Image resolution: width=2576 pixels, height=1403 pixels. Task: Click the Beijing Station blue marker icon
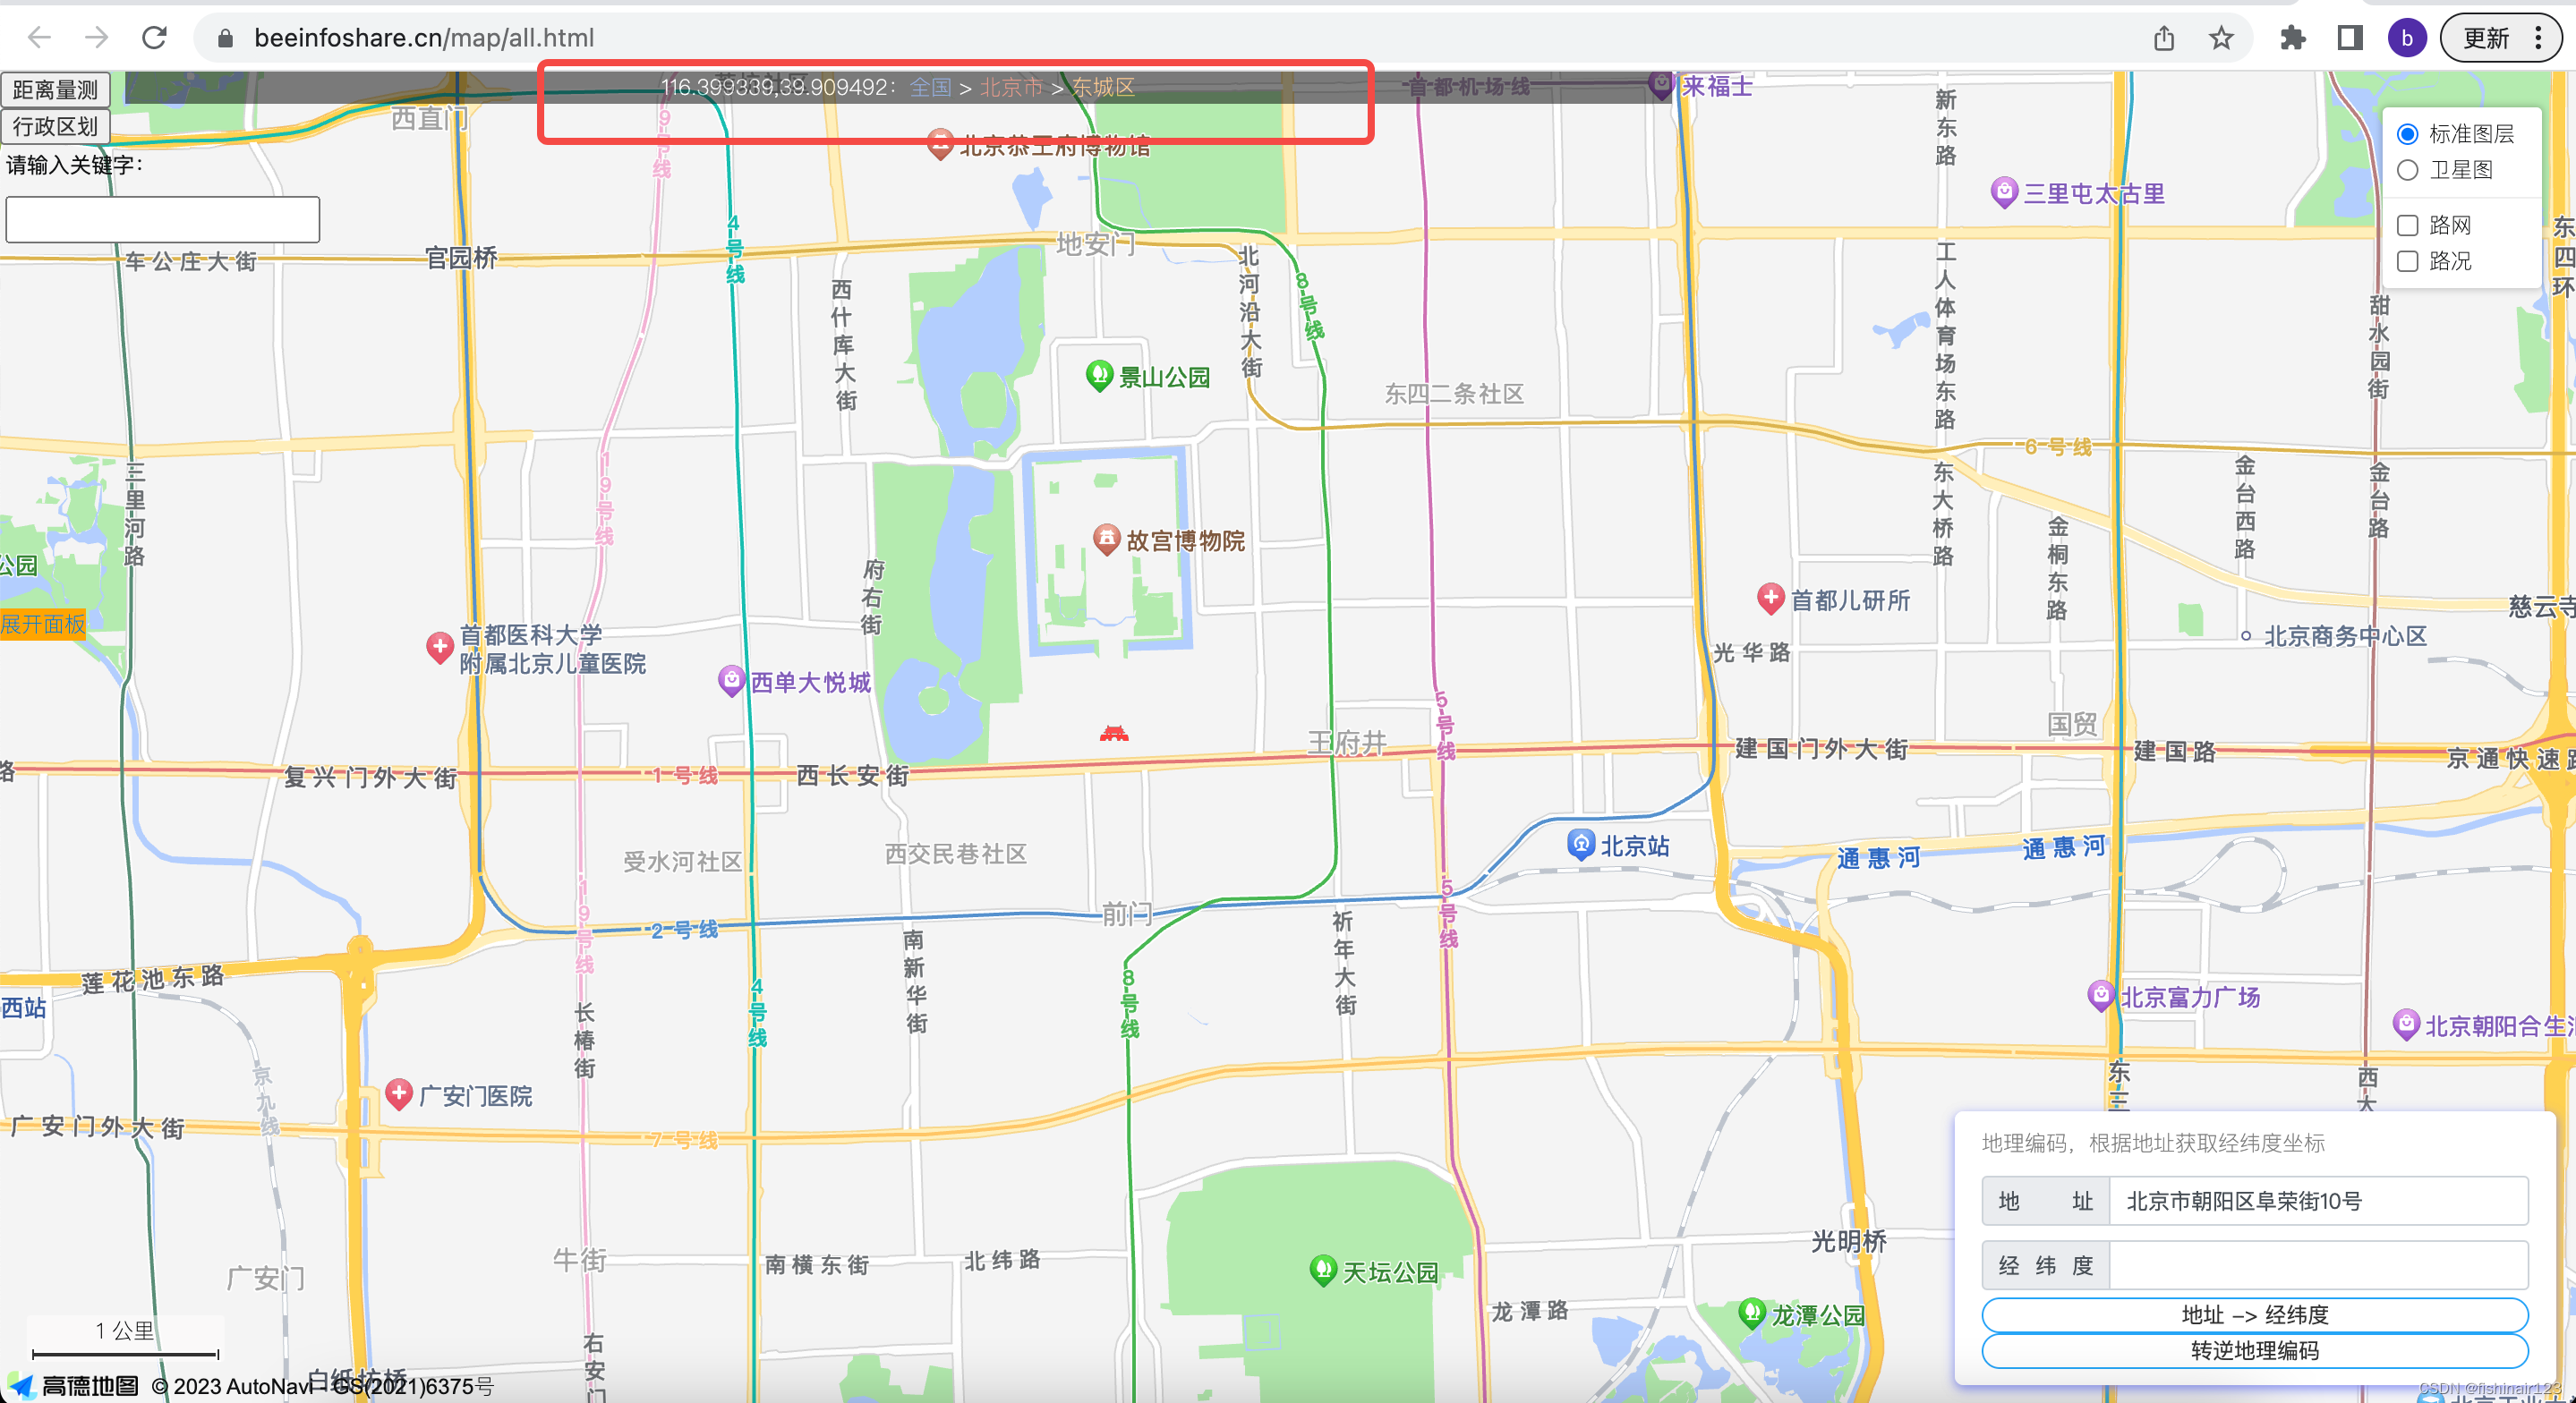coord(1580,843)
